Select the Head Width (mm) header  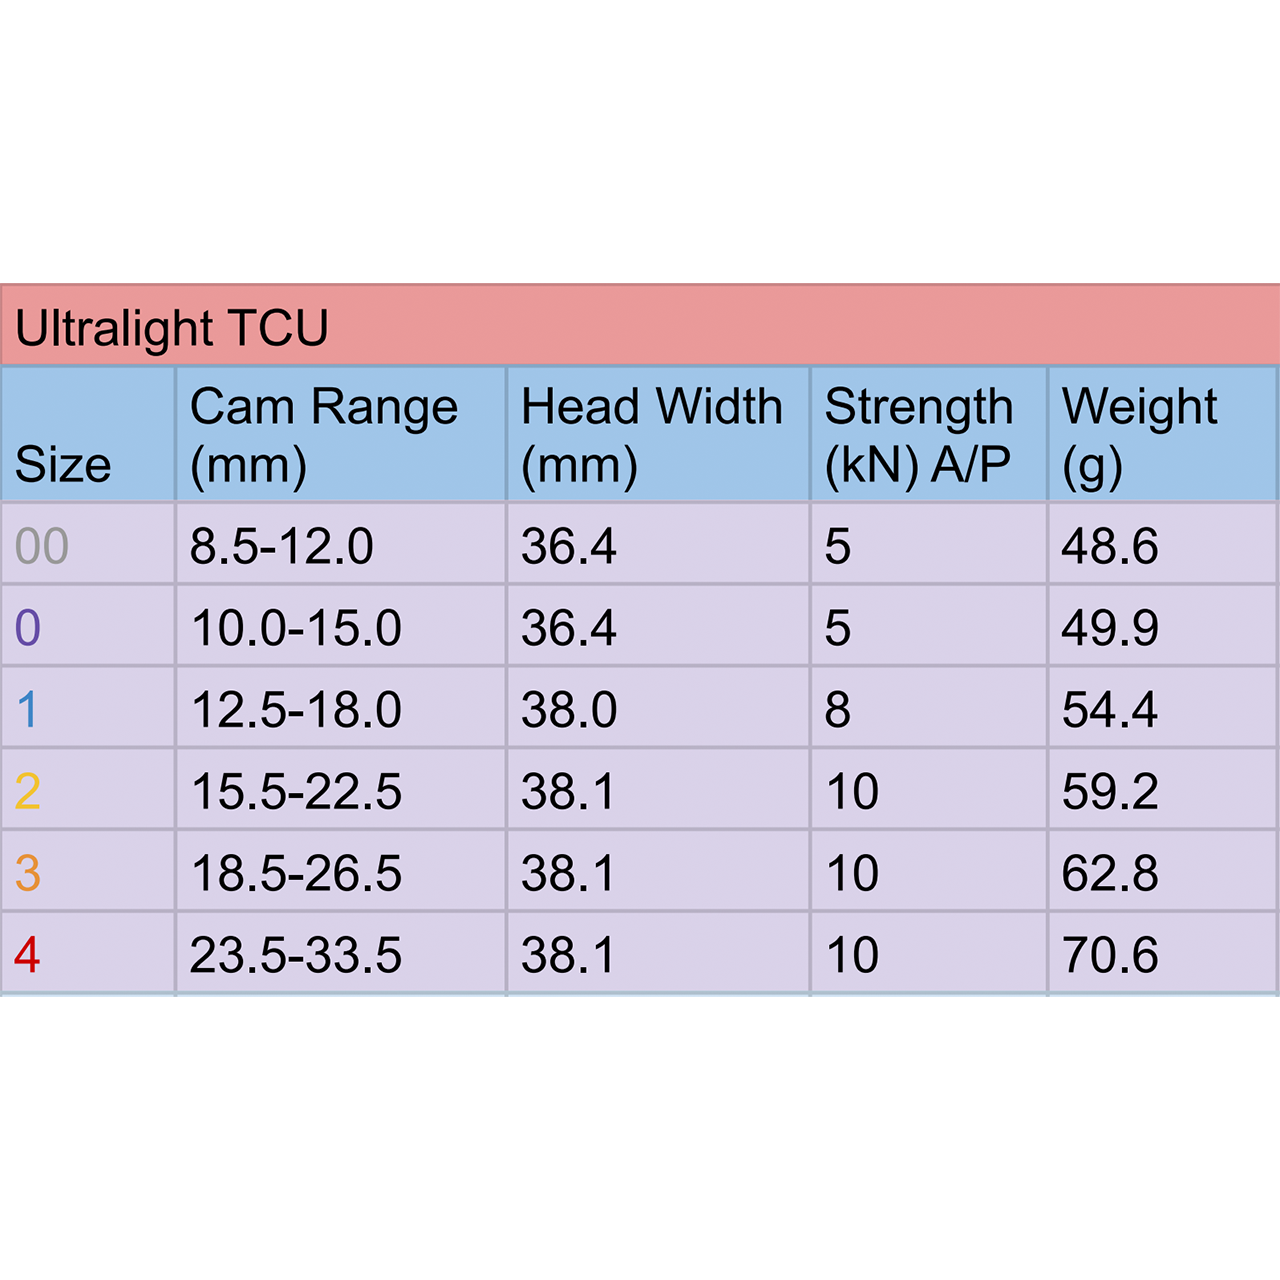click(651, 435)
